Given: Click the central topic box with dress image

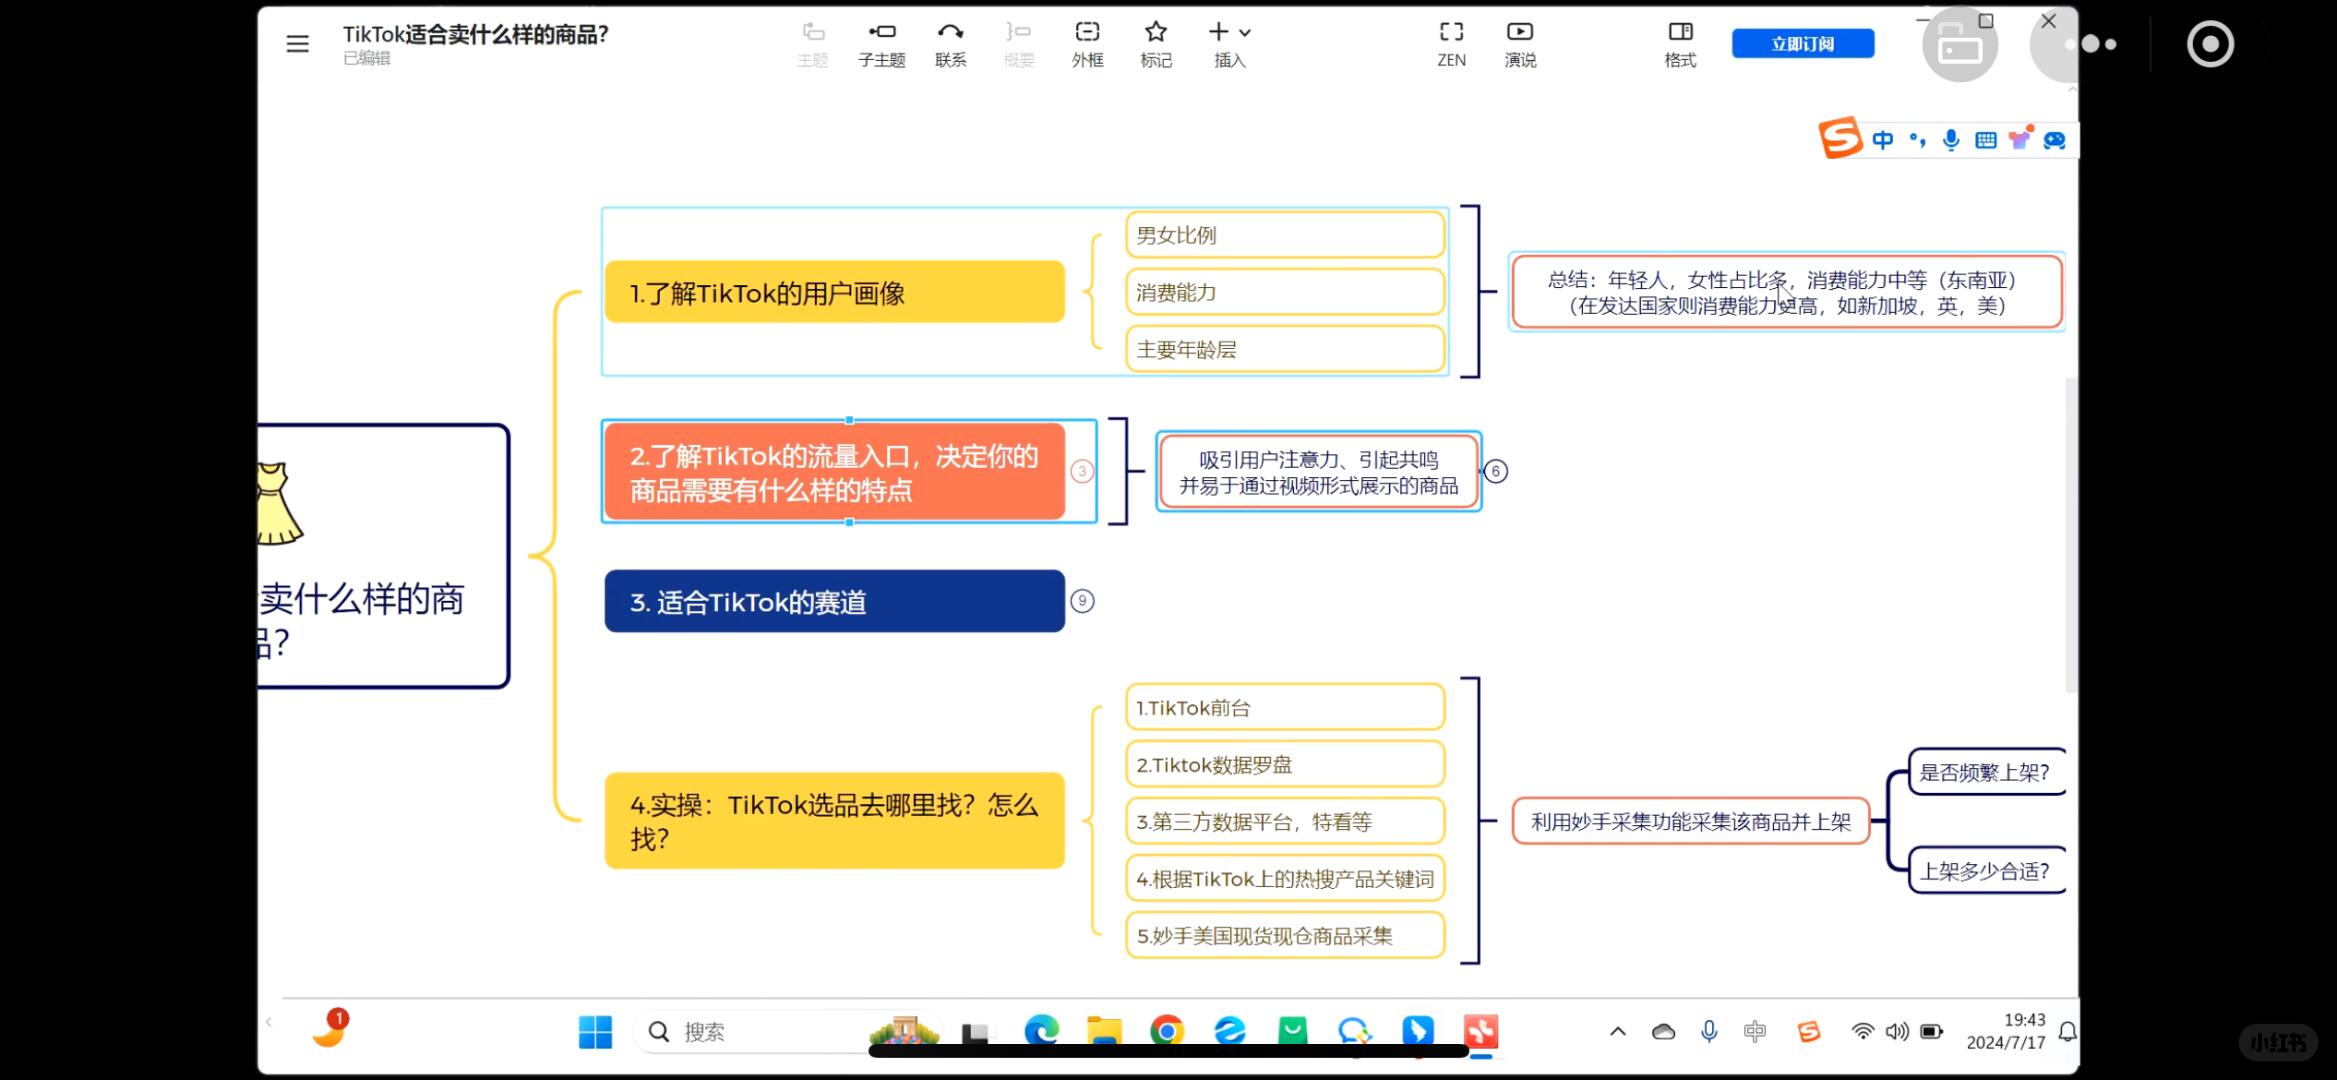Looking at the screenshot, I should [383, 556].
